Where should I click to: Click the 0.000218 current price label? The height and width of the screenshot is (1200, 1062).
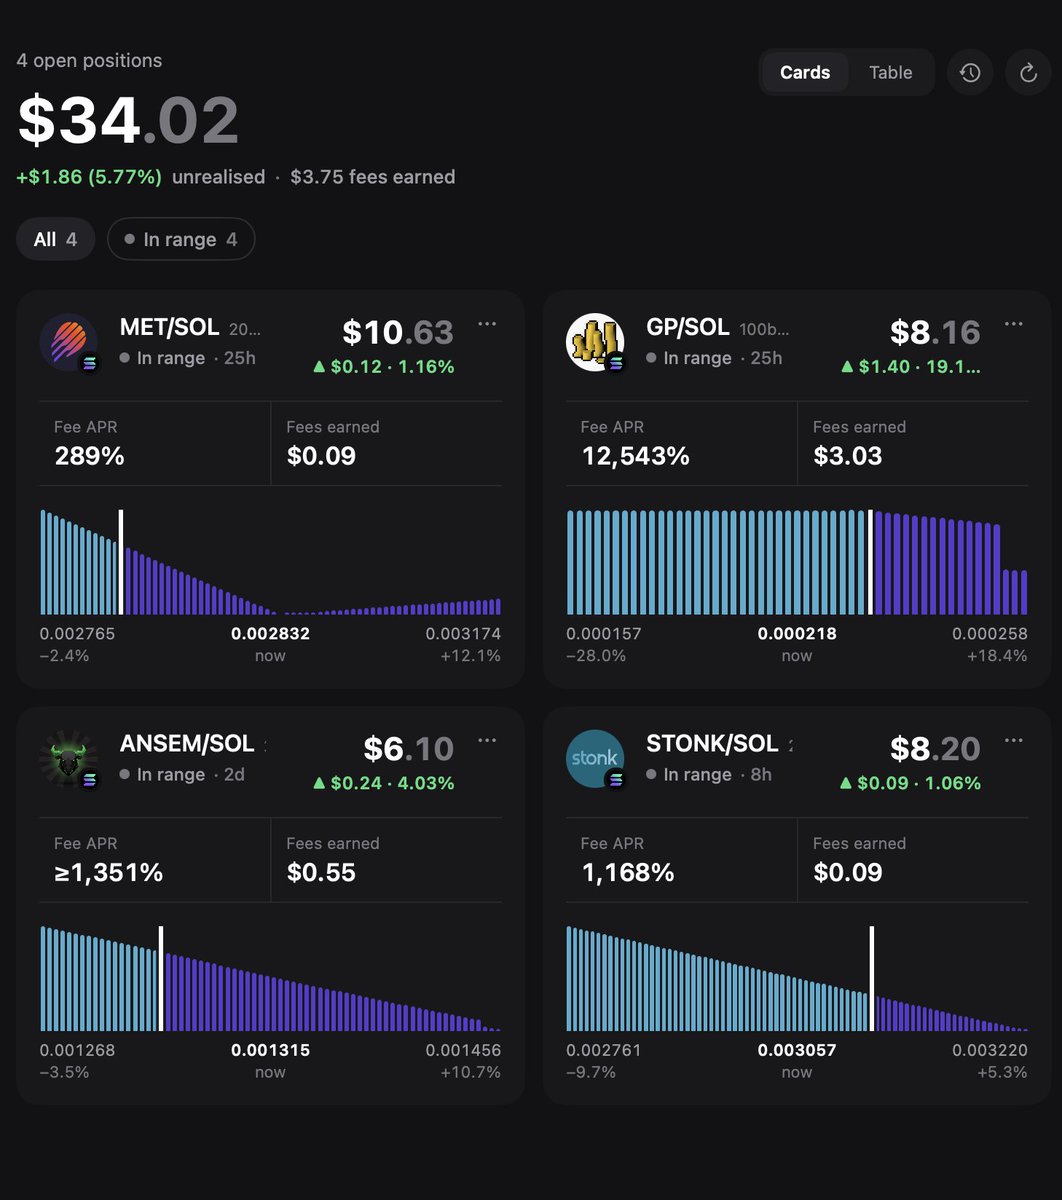pyautogui.click(x=797, y=634)
